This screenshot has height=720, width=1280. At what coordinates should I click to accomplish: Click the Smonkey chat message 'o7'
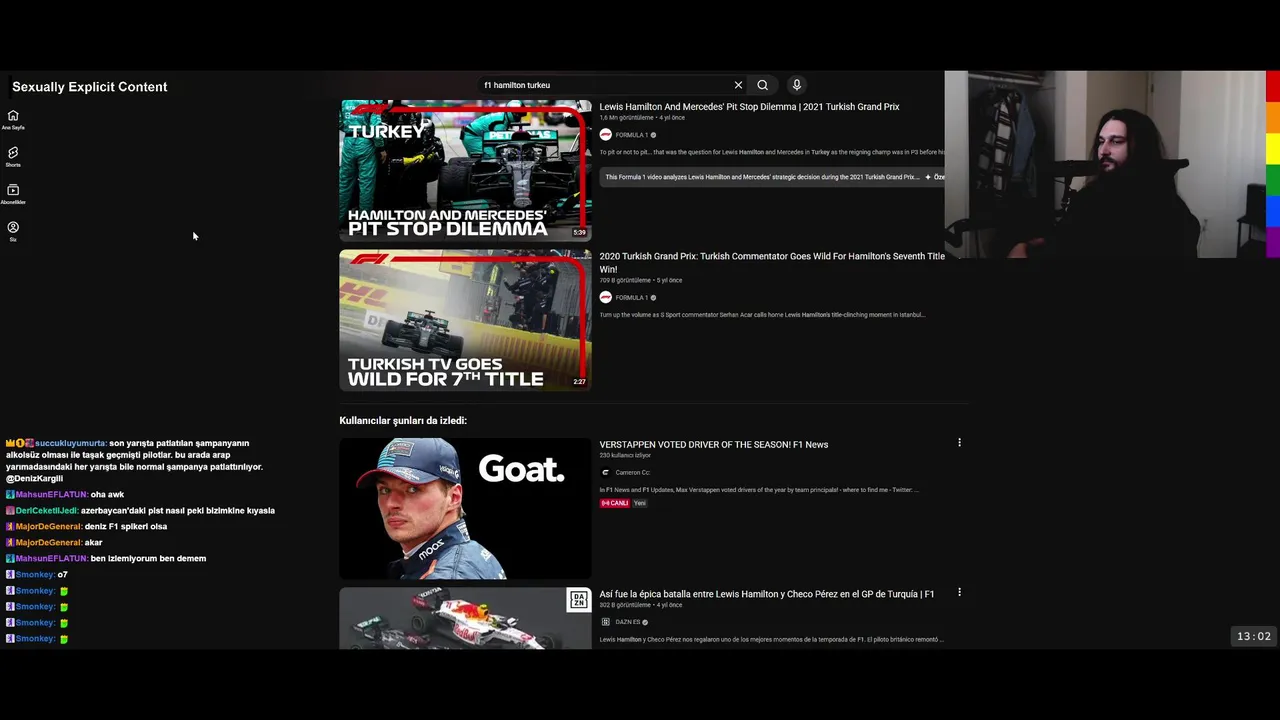[x=62, y=574]
